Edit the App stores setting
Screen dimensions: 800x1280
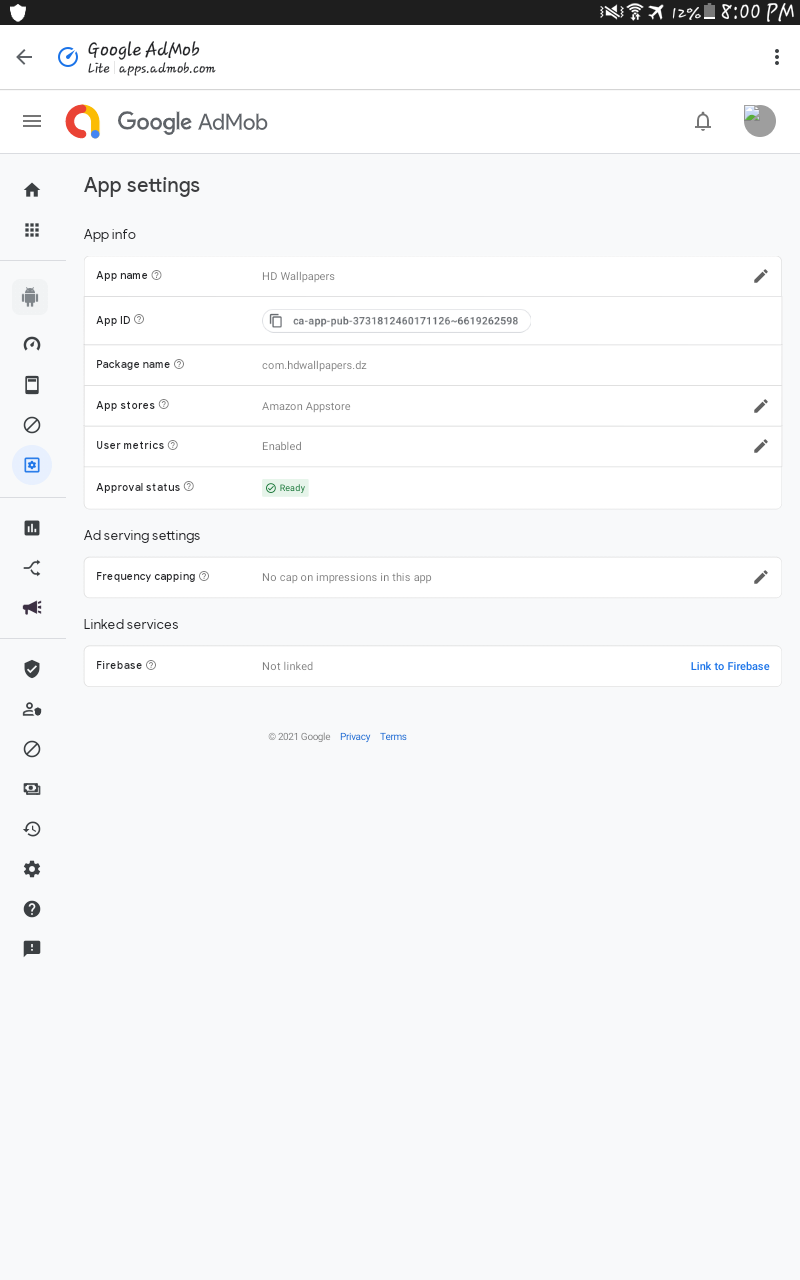[761, 406]
